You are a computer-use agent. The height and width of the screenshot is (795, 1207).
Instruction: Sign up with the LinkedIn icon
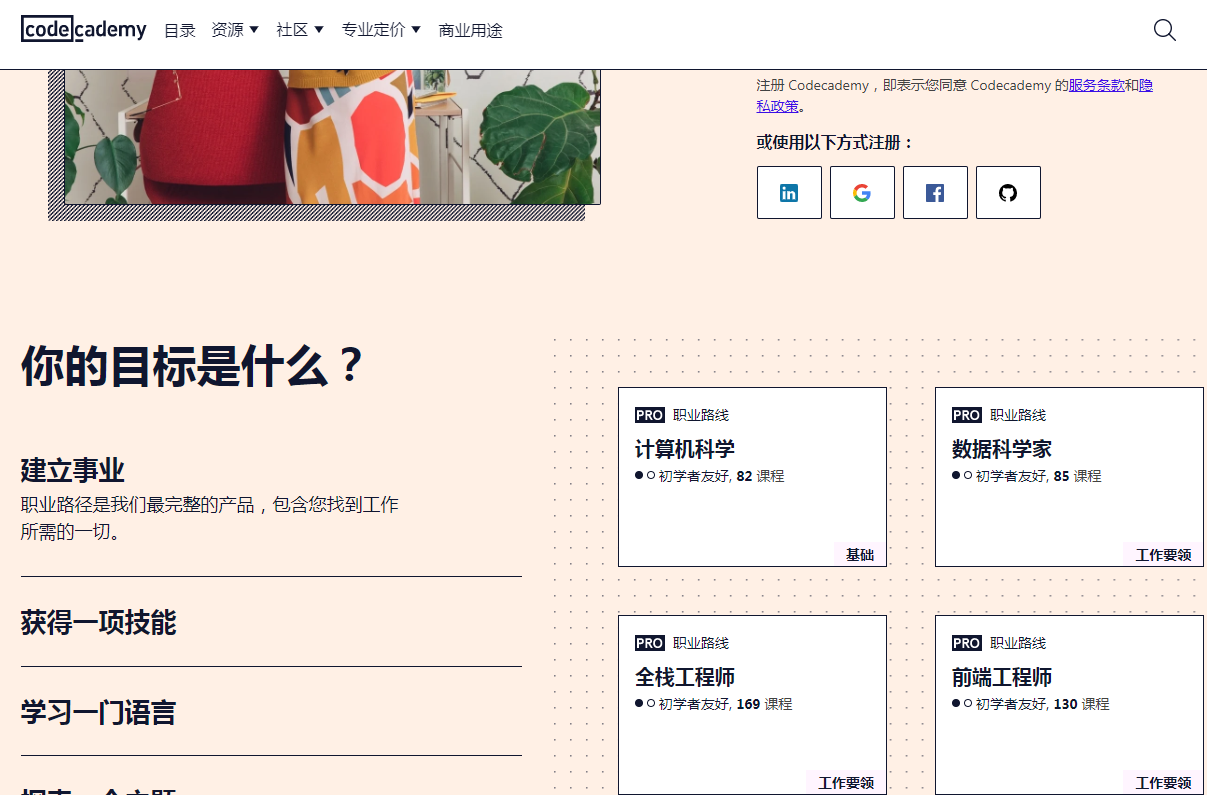point(789,192)
